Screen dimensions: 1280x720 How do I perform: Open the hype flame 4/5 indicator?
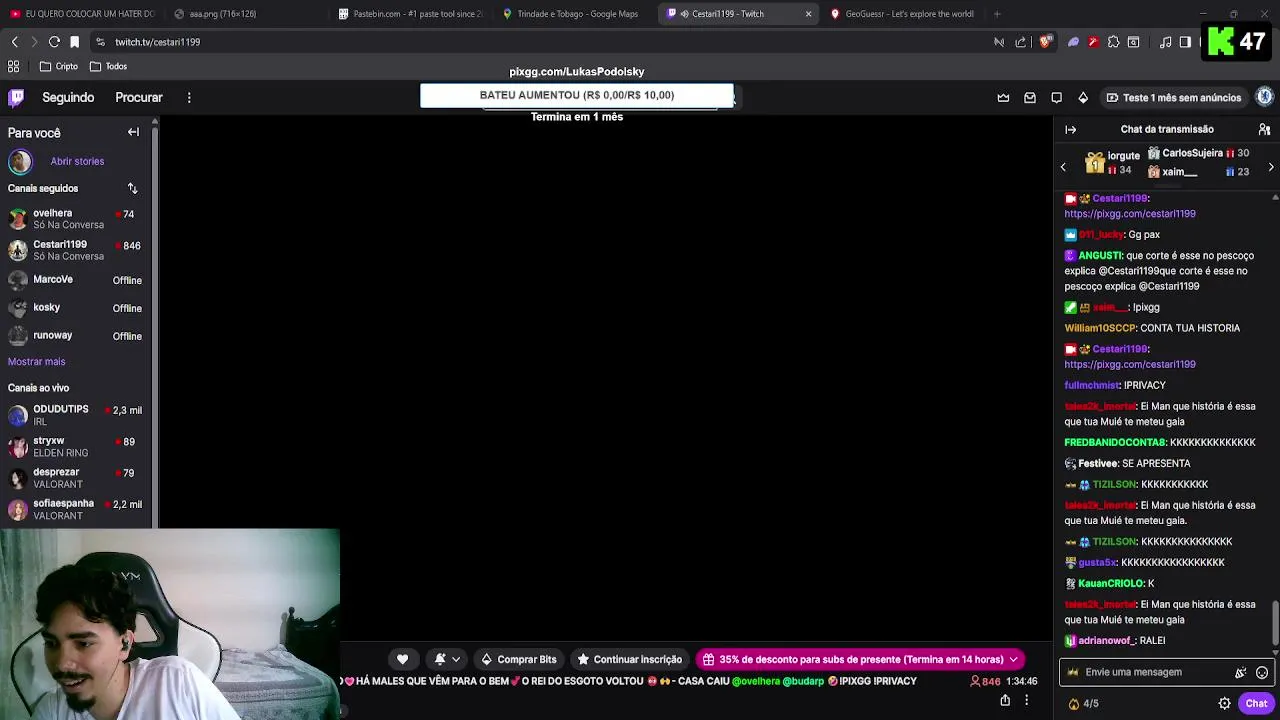tap(1084, 704)
